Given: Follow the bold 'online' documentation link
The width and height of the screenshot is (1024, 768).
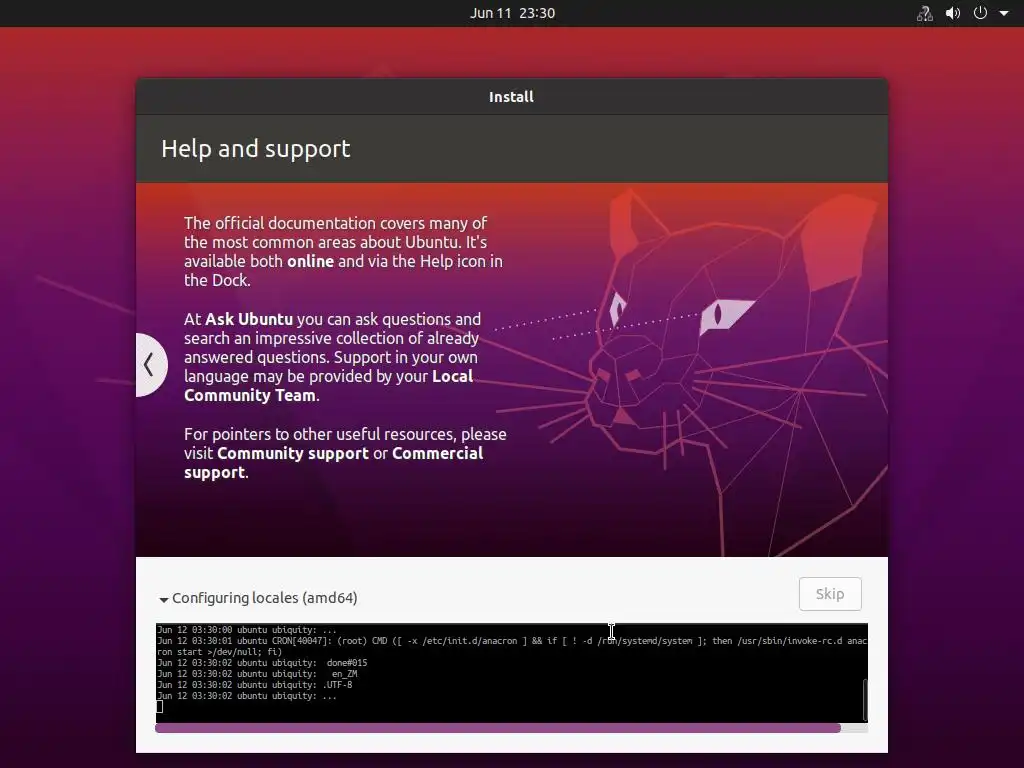Looking at the screenshot, I should 310,261.
